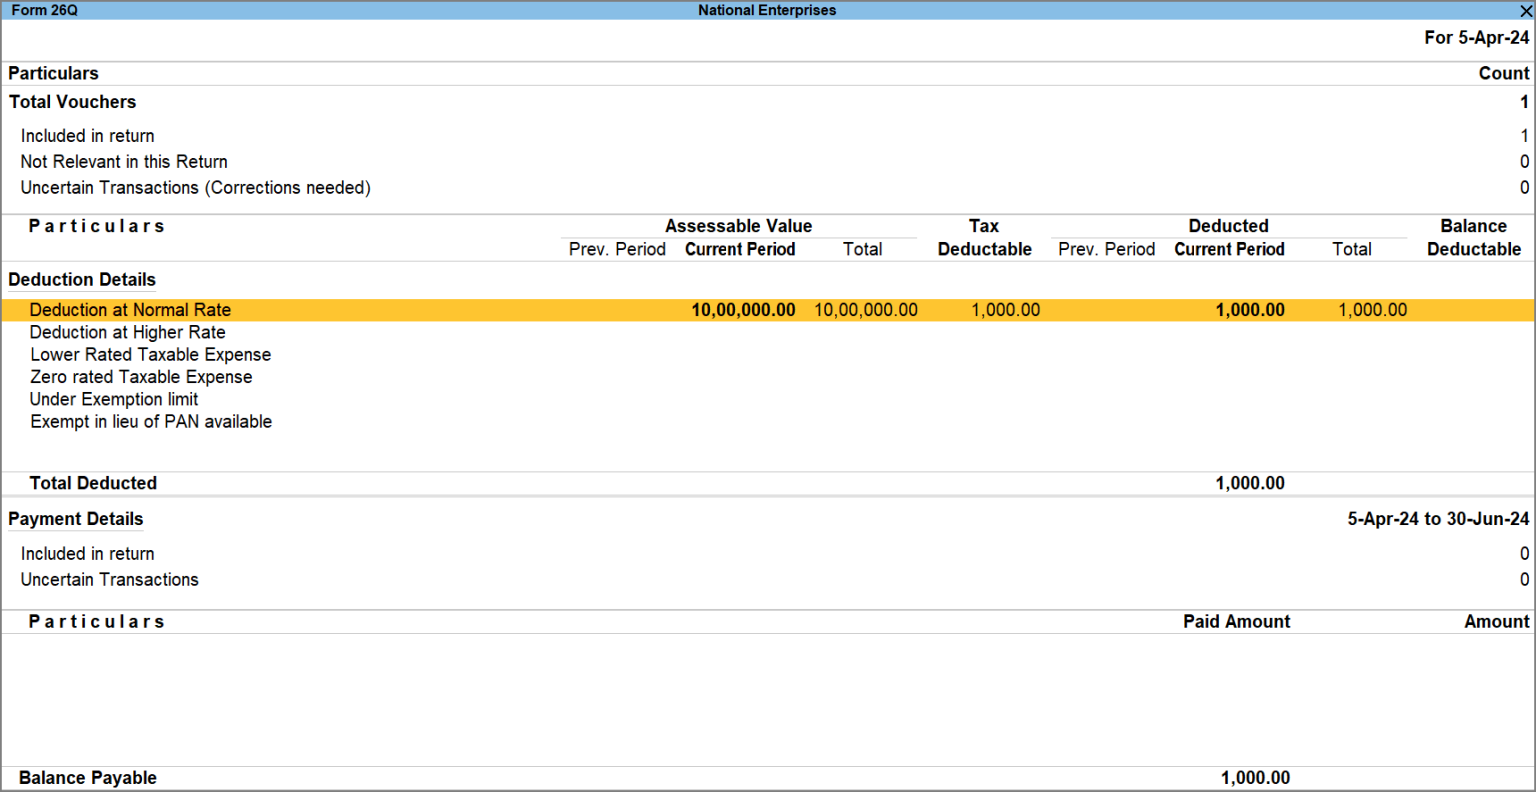The image size is (1536, 792).
Task: Click the 5-Apr-24 to 30-Jun-24 range
Action: point(1436,519)
